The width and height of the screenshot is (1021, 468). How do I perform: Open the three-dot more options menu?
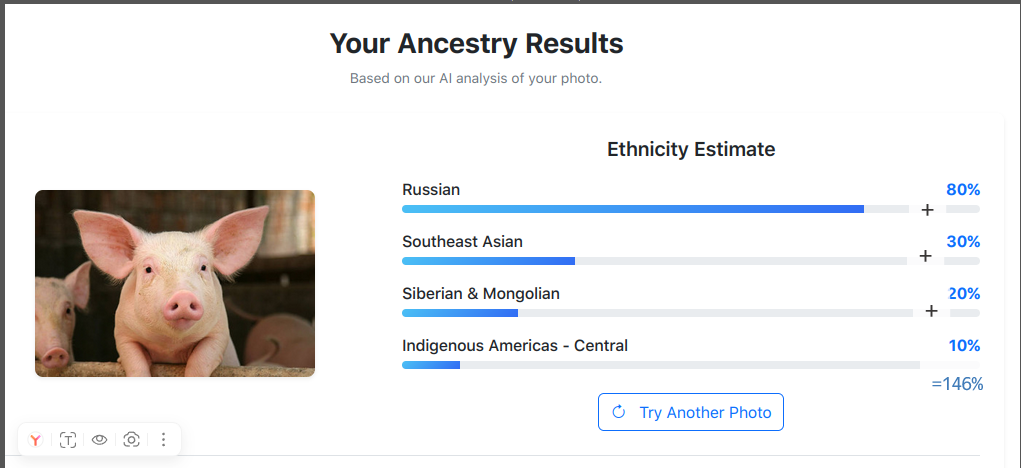164,440
